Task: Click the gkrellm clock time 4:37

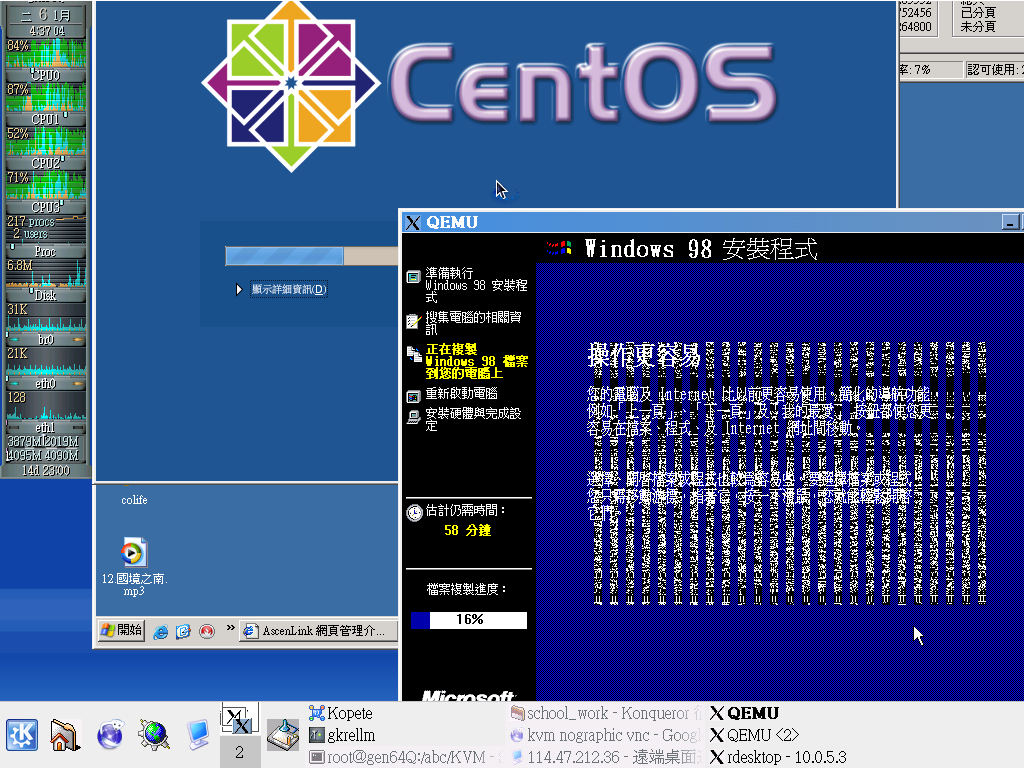Action: point(47,31)
